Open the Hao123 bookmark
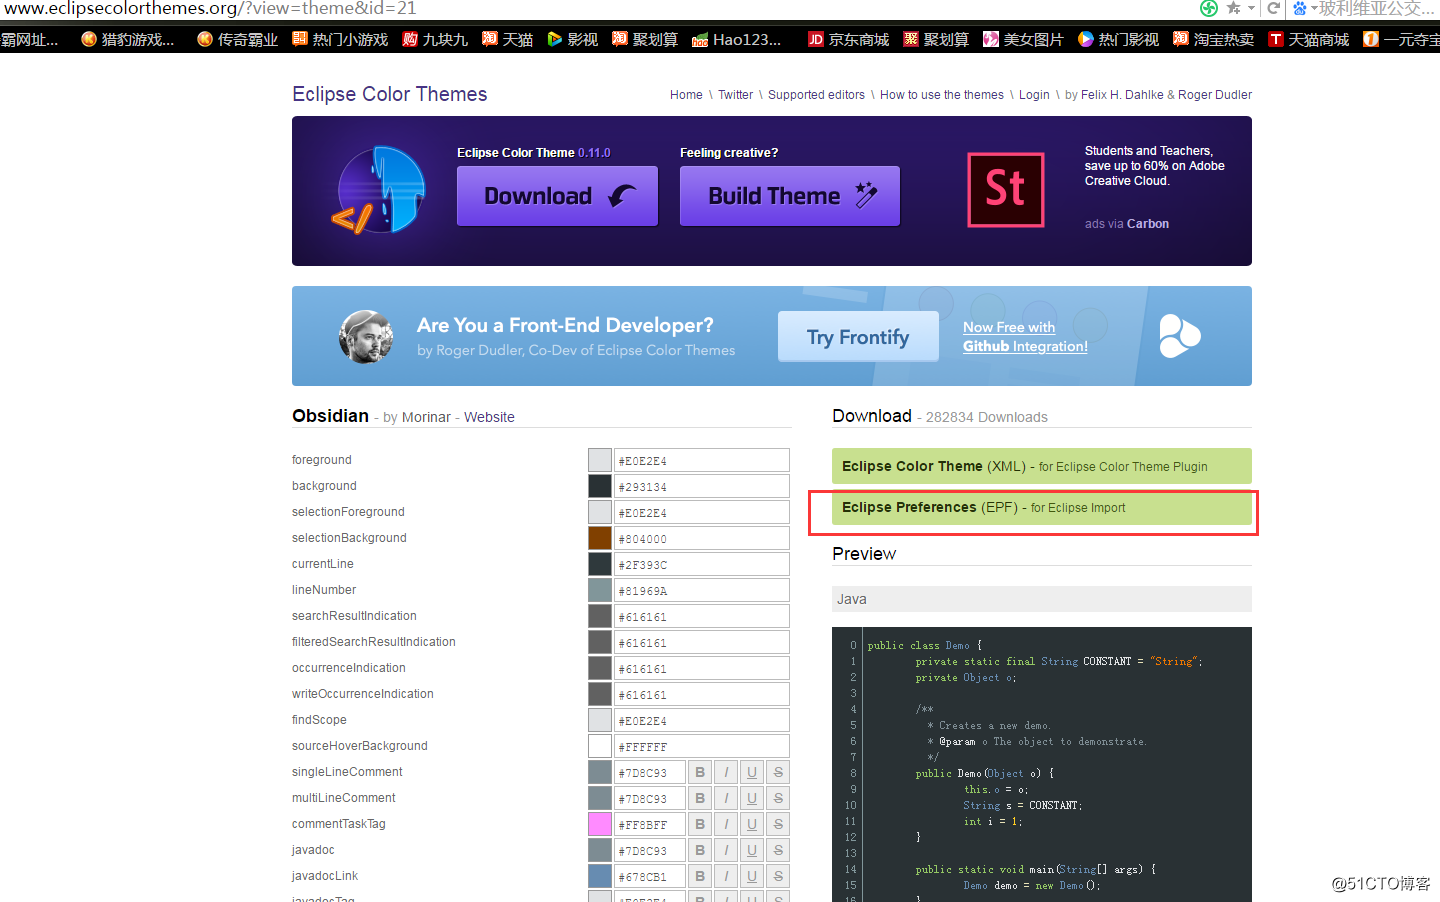Screen dimensions: 1440x902 [737, 39]
